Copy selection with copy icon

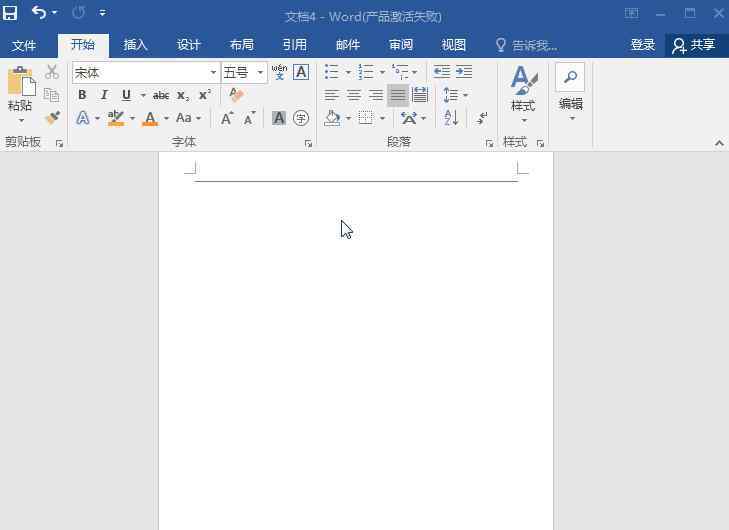52,94
